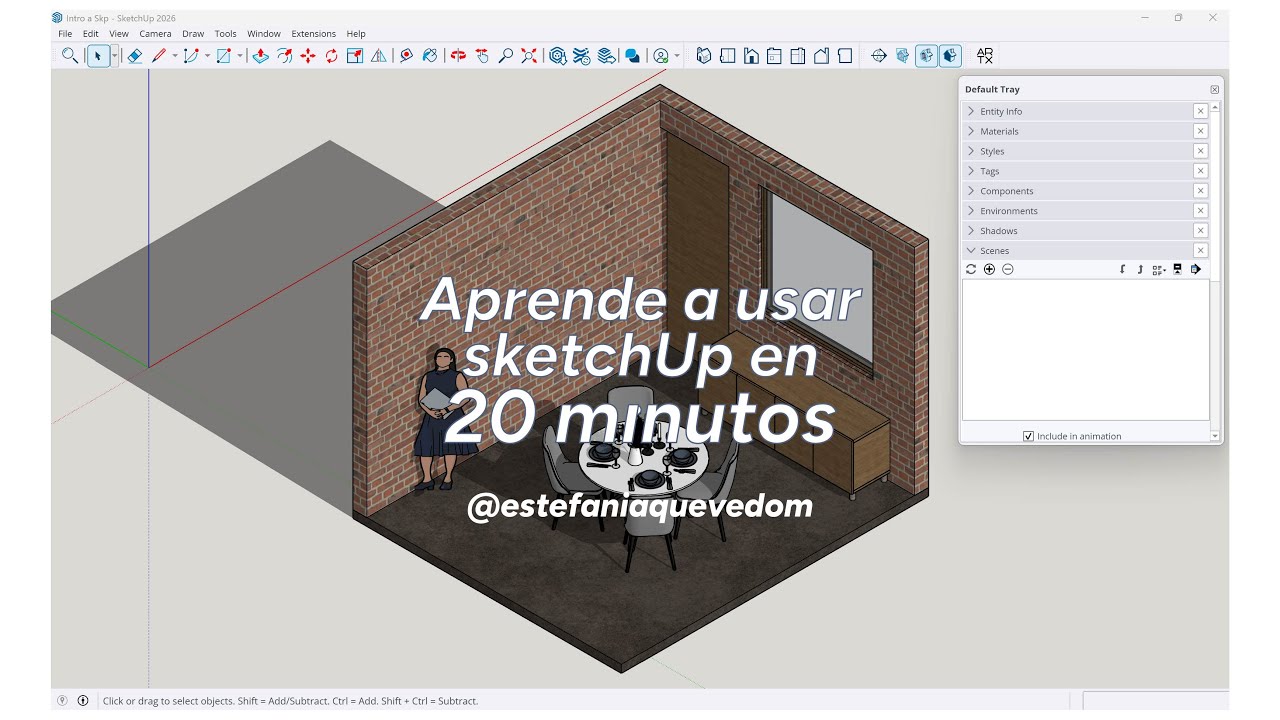The image size is (1280, 720).
Task: Open the Arc tool dropdown arrow
Action: click(207, 56)
